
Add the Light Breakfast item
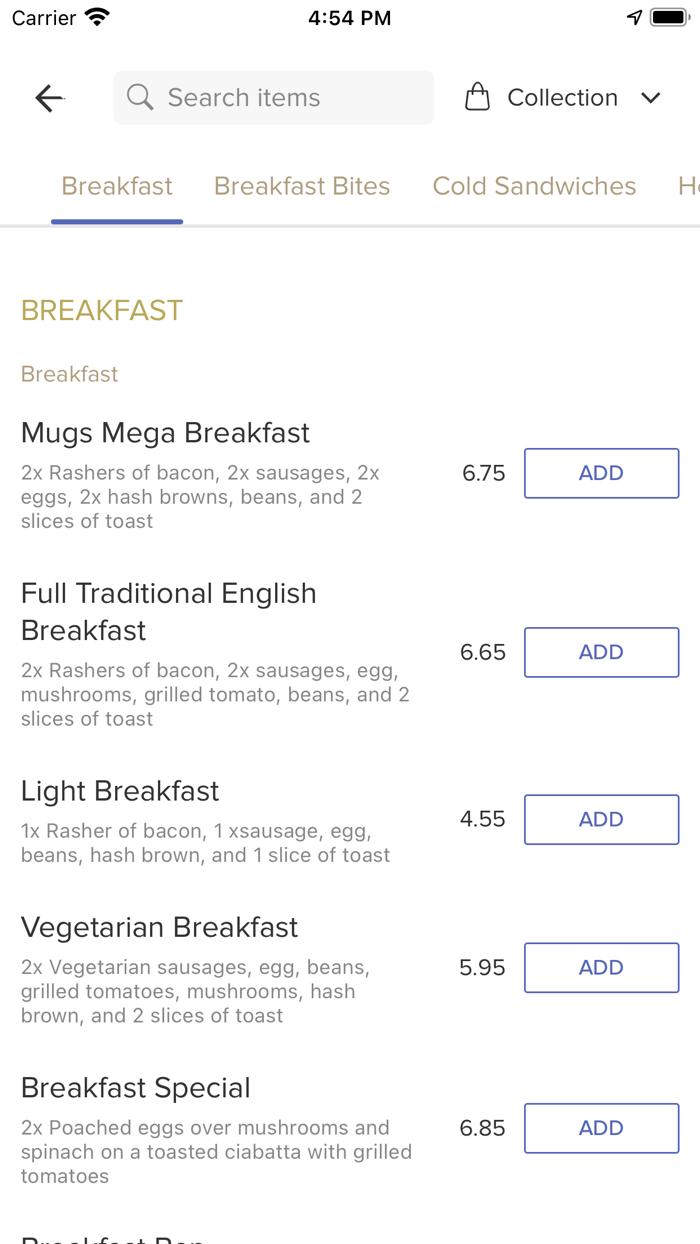click(x=601, y=819)
